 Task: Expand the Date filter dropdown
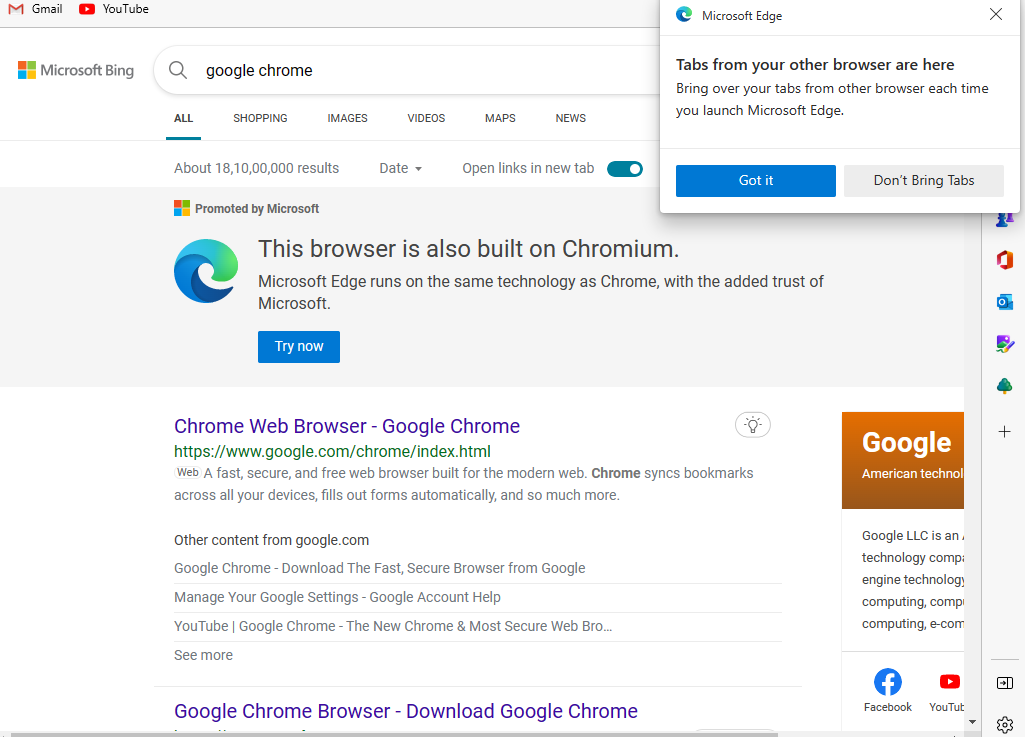coord(400,169)
